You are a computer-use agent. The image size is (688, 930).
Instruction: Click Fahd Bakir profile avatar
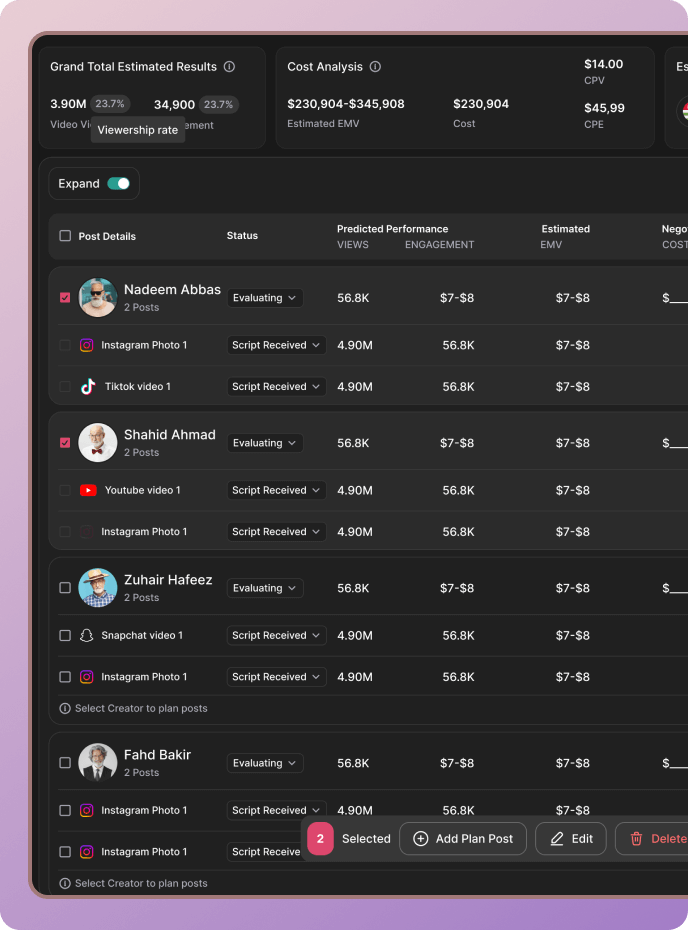click(98, 763)
